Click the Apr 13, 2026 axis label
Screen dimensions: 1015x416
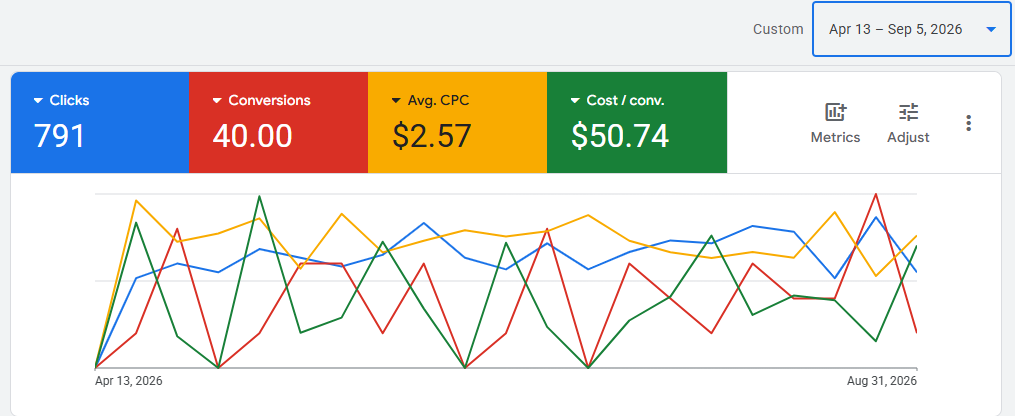pyautogui.click(x=129, y=381)
